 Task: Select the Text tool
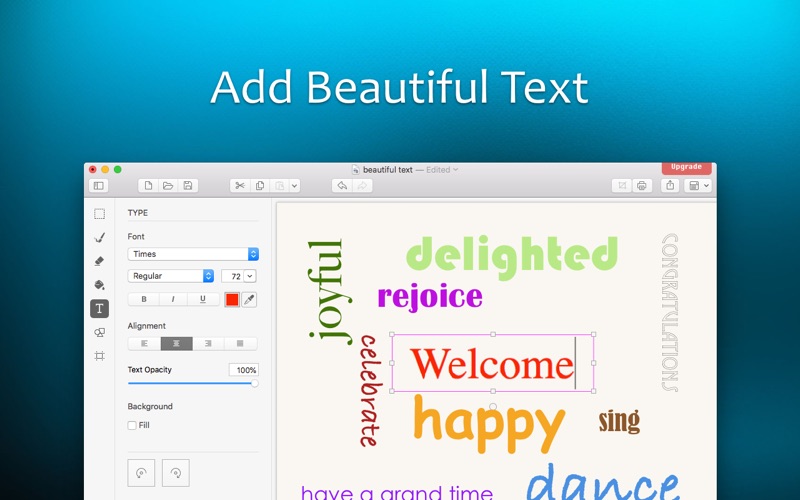(x=99, y=308)
